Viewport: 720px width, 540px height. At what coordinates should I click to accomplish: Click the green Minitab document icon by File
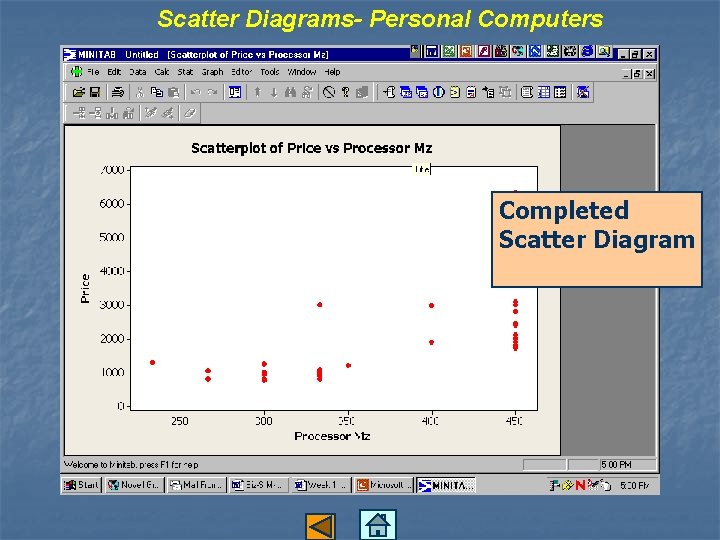tap(76, 72)
